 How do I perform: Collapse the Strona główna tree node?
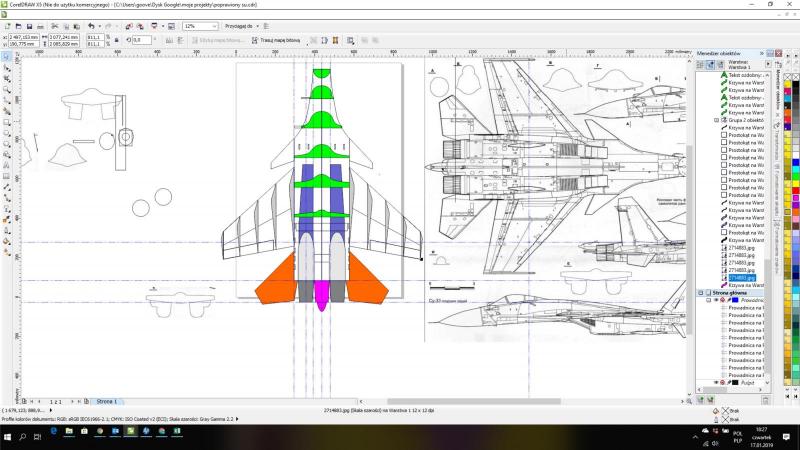pyautogui.click(x=700, y=292)
